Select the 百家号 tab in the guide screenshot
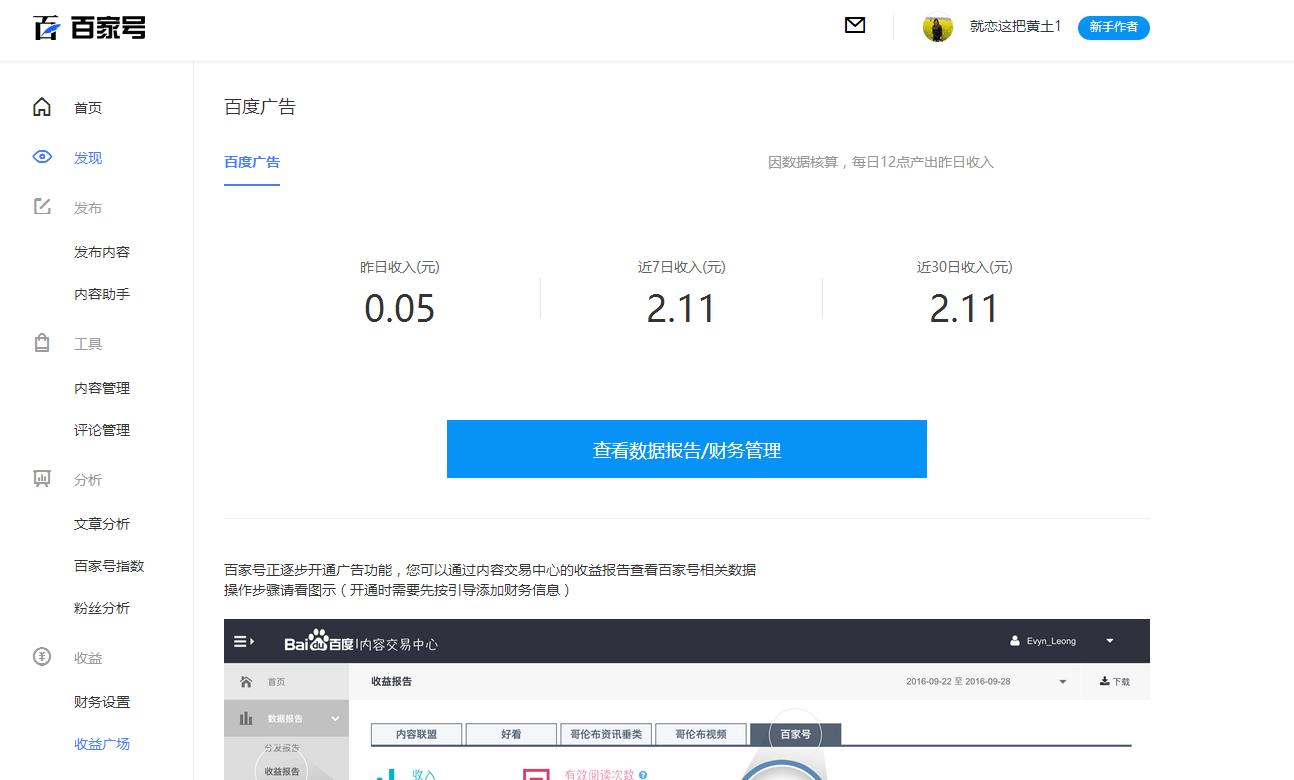Viewport: 1294px width, 780px height. pos(796,733)
